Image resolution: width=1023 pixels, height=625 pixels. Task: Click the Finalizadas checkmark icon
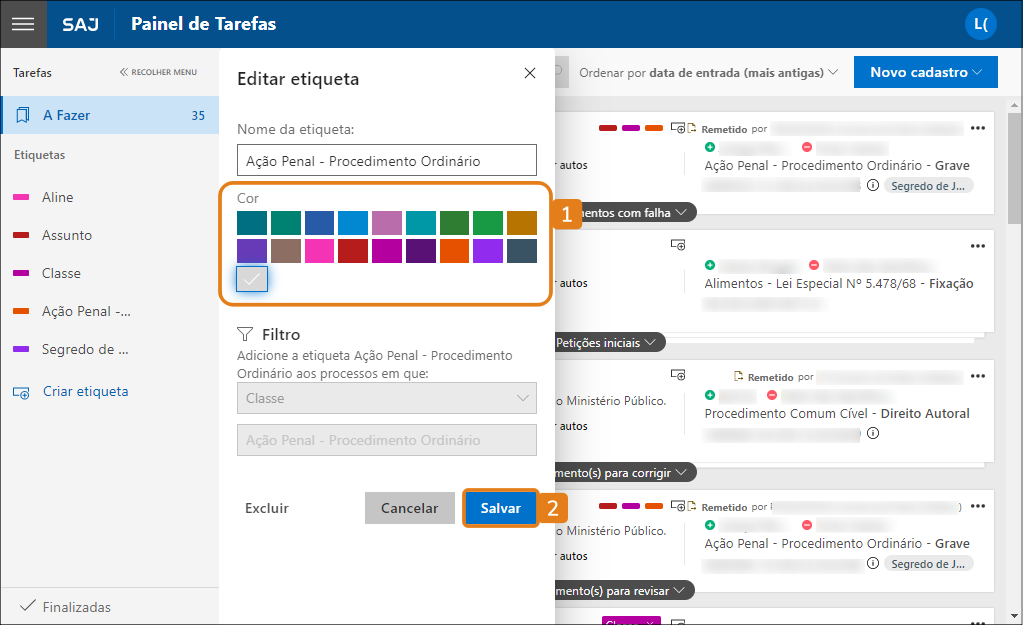[x=28, y=606]
